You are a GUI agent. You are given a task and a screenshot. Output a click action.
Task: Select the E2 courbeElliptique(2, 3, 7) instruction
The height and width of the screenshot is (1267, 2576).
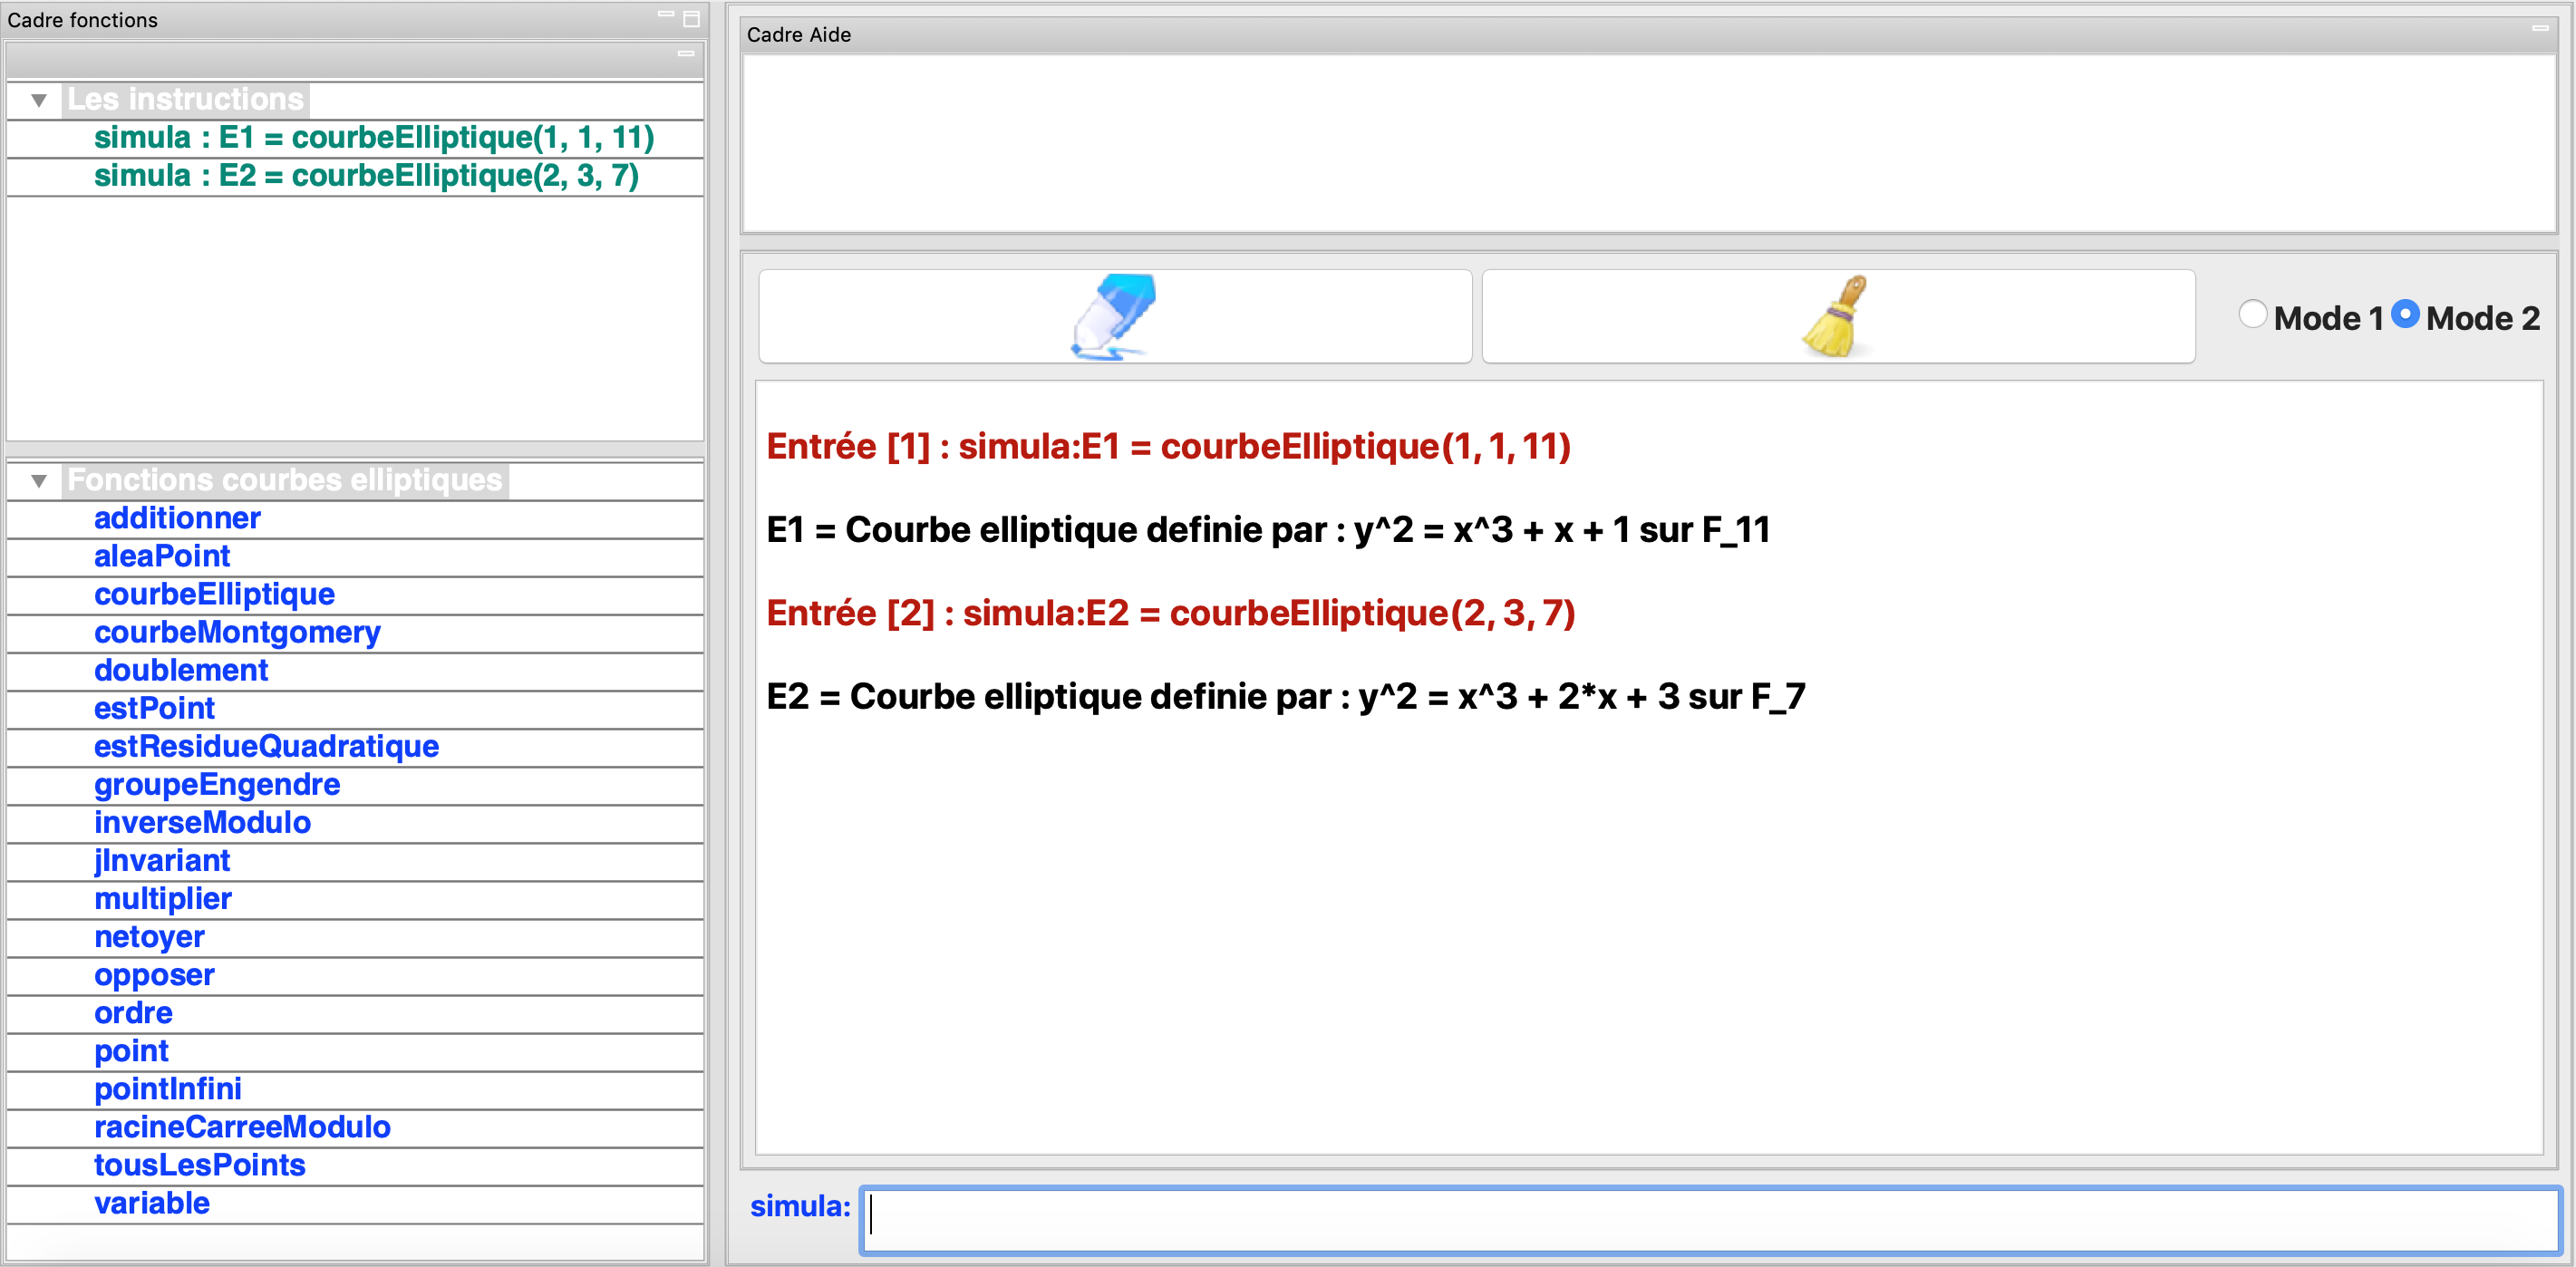coord(366,176)
